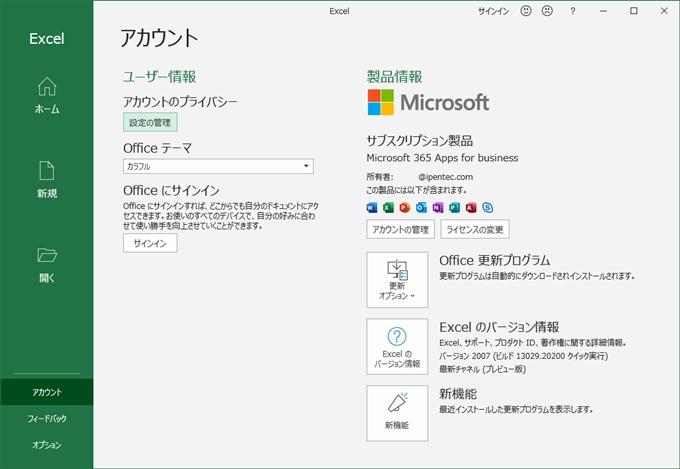The width and height of the screenshot is (680, 469).
Task: Click the 製品情報 heading
Action: click(394, 76)
